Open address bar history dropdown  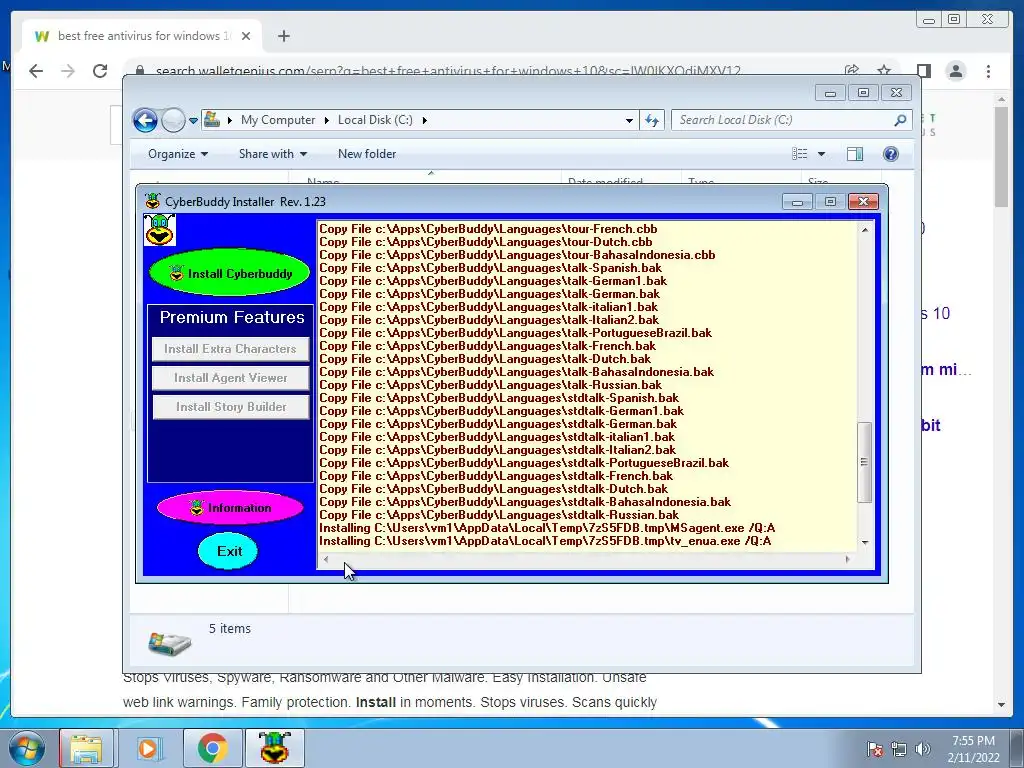(x=629, y=120)
